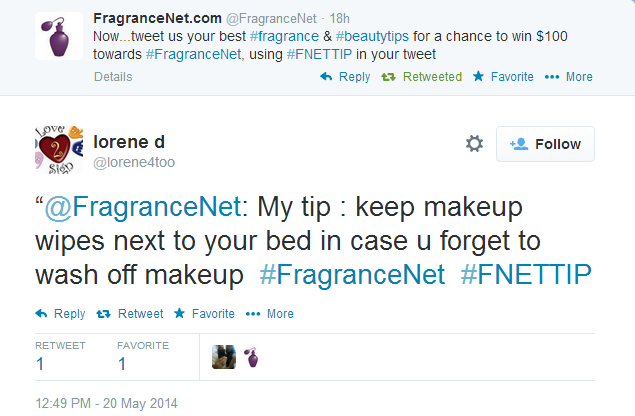The width and height of the screenshot is (635, 416).
Task: Open the #beautytips hashtag link
Action: (x=372, y=36)
